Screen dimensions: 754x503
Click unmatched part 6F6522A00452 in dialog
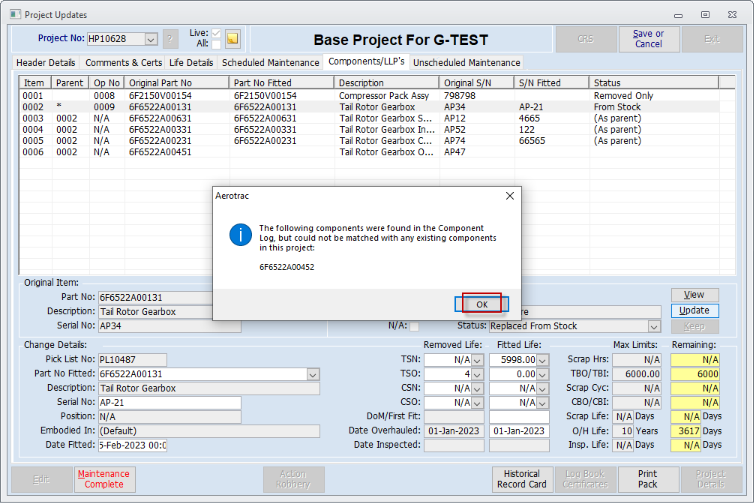(287, 267)
